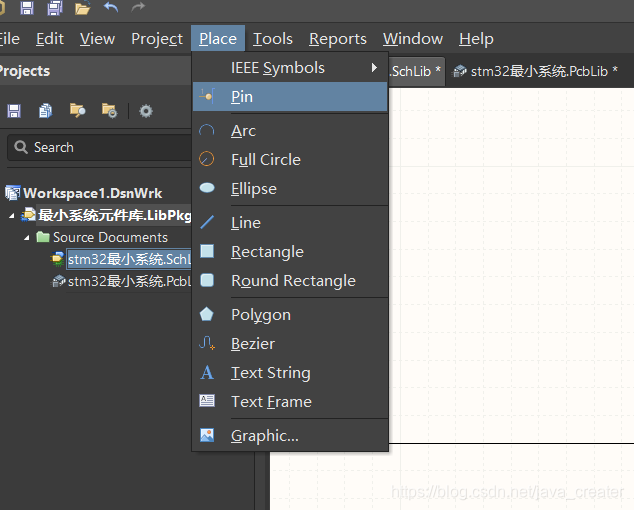This screenshot has height=510, width=634.
Task: Open the Help menu
Action: (x=476, y=39)
